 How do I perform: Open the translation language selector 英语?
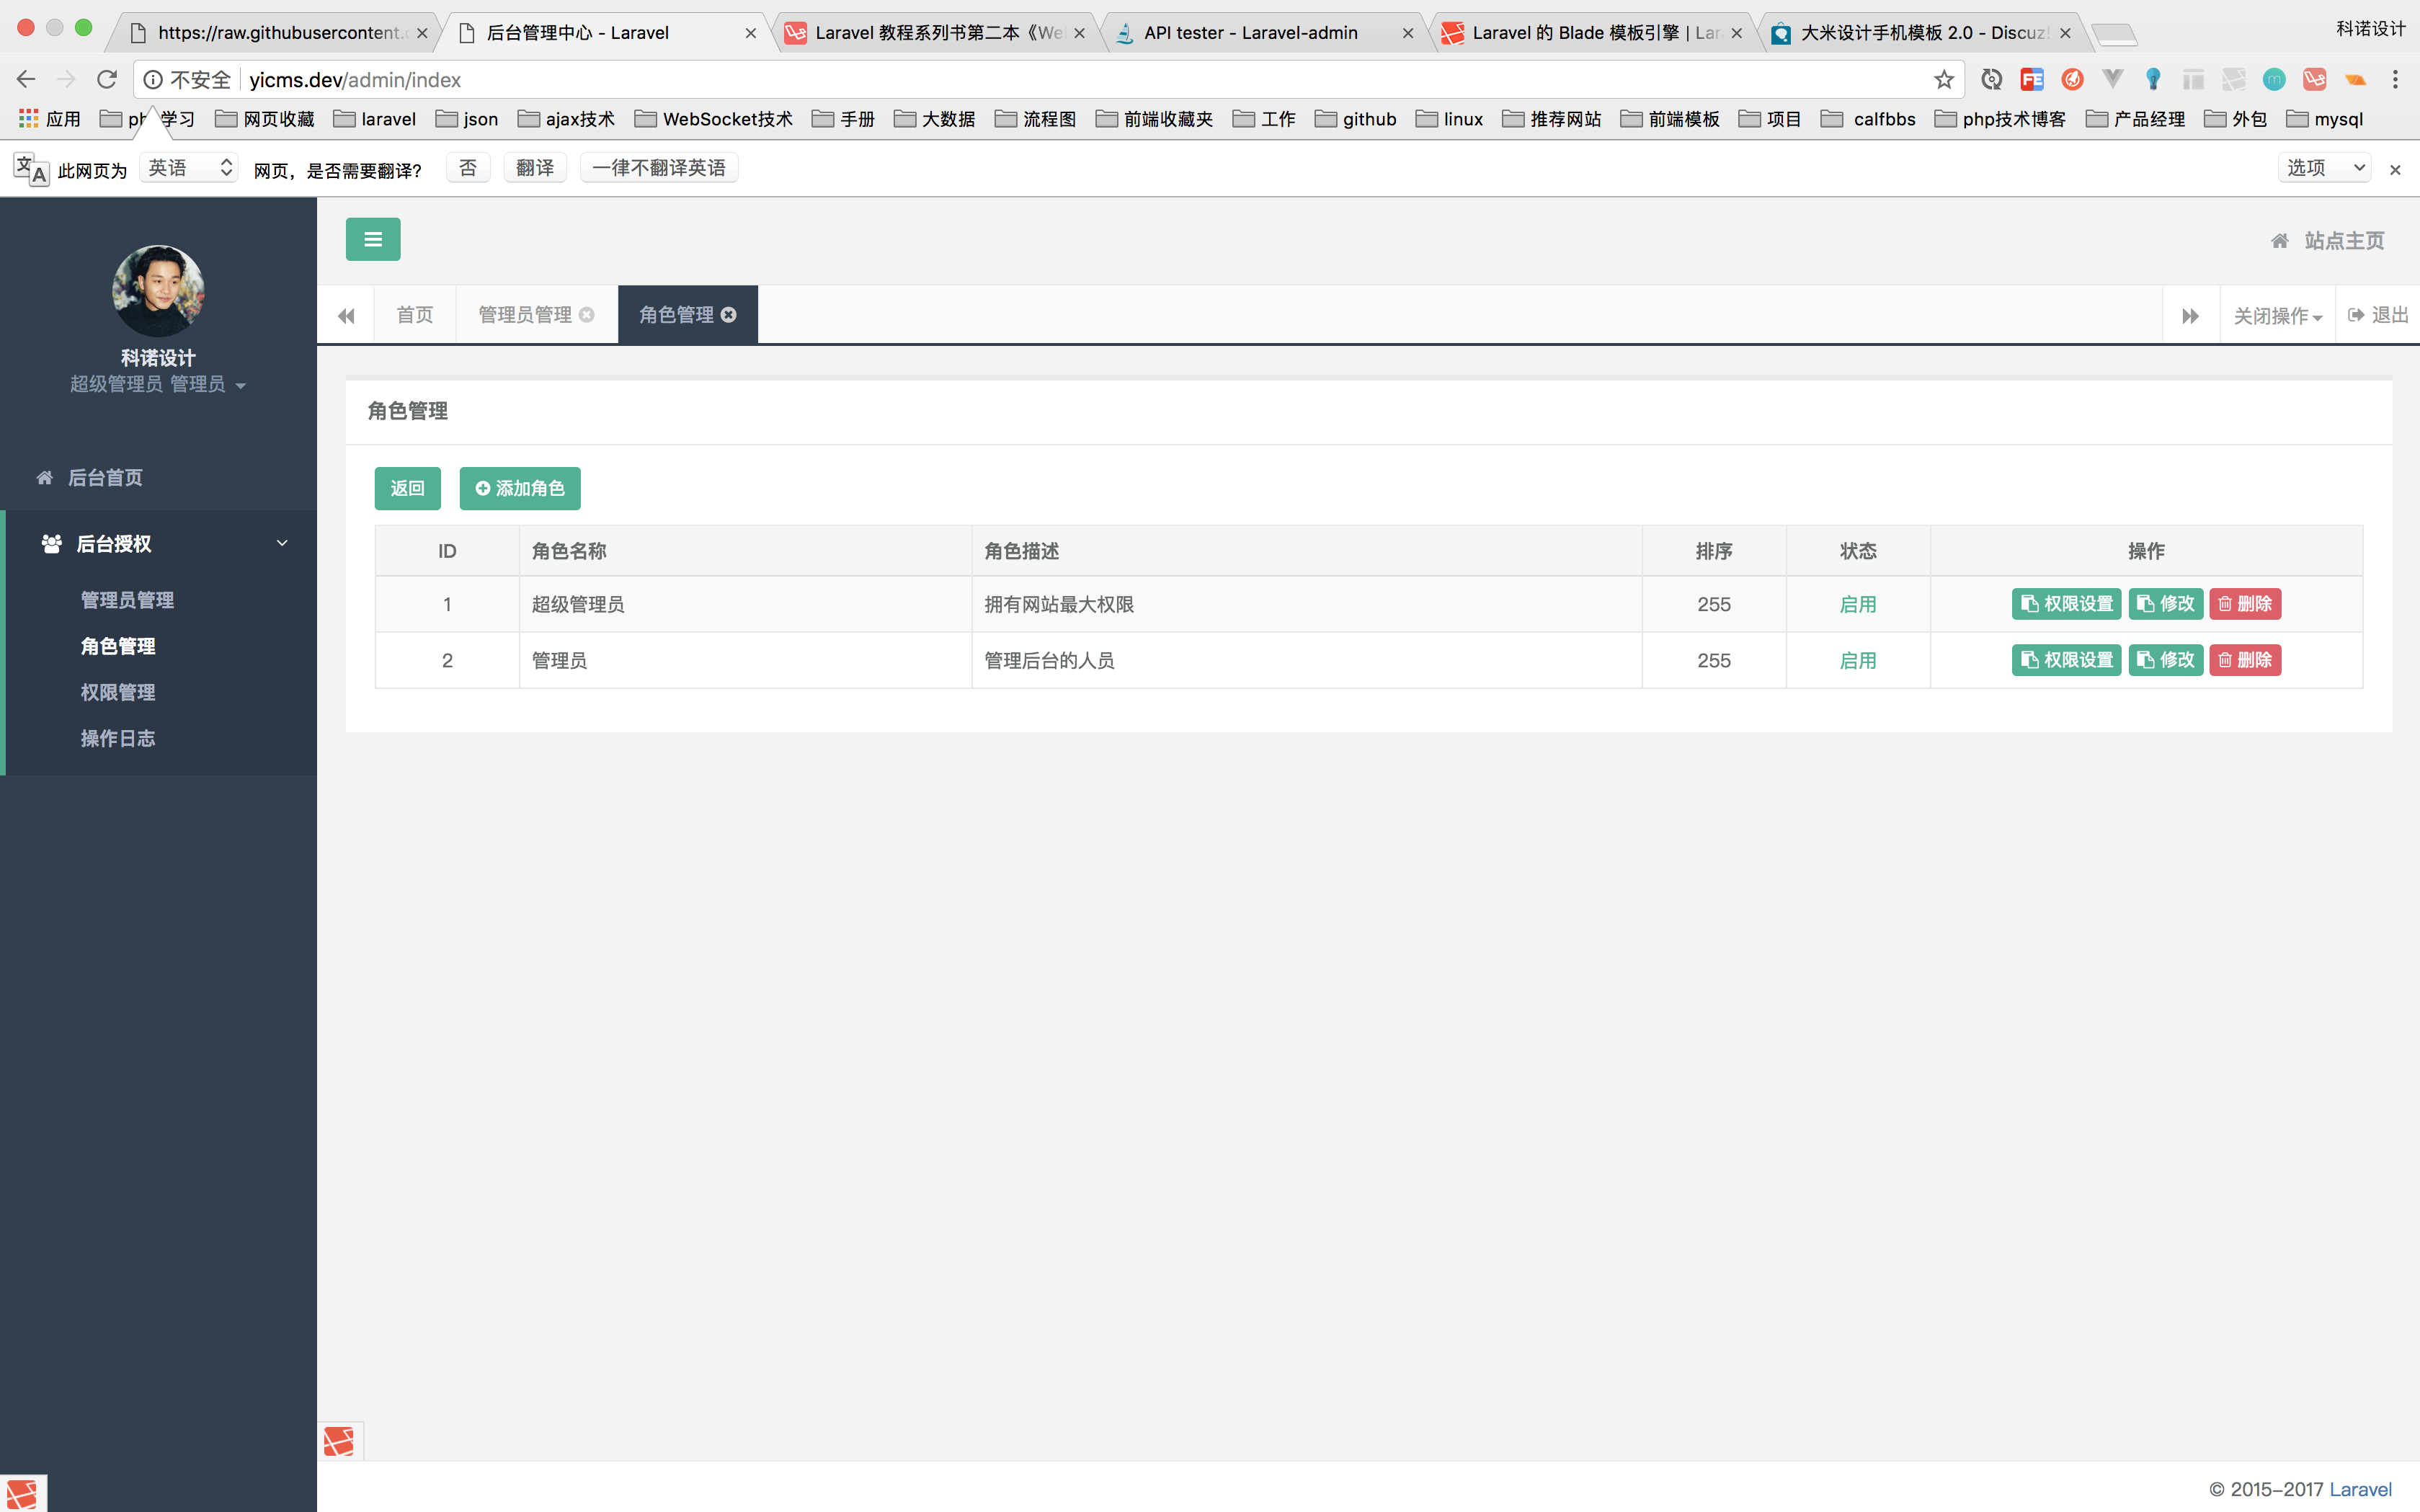[189, 168]
